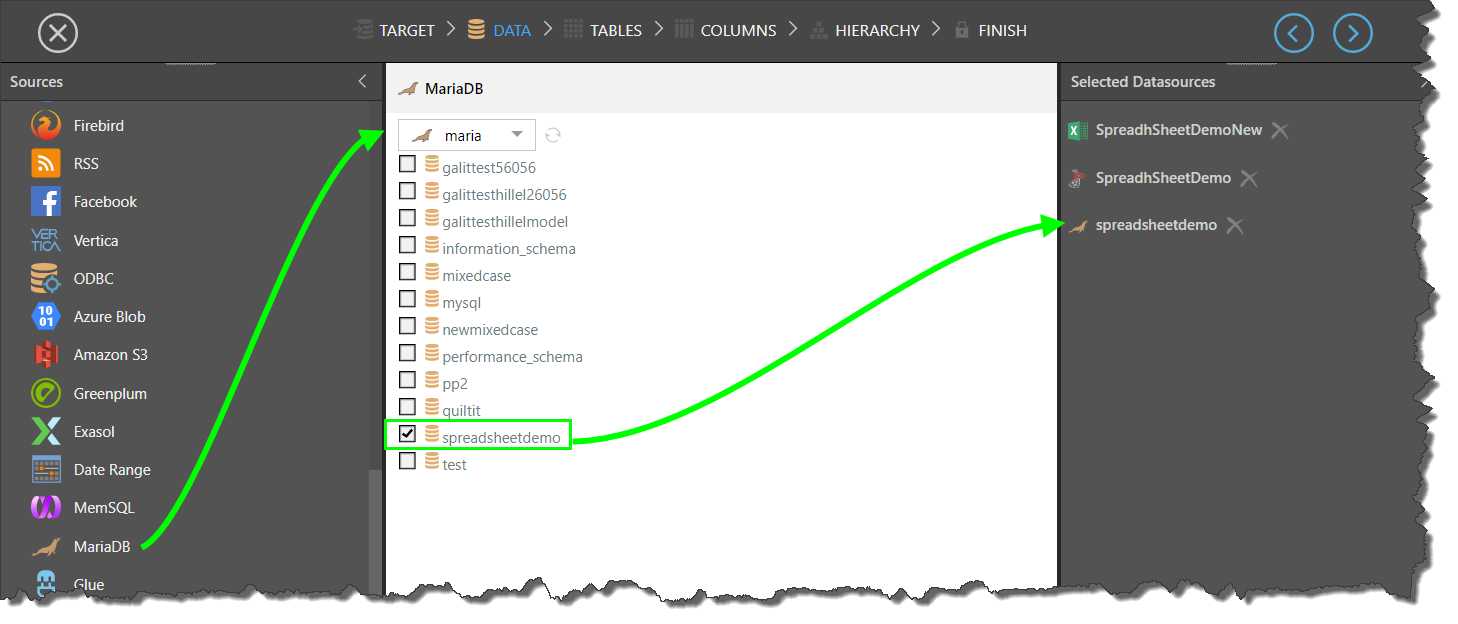The height and width of the screenshot is (624, 1458).
Task: Check the galittesthillelmodel checkbox
Action: (408, 218)
